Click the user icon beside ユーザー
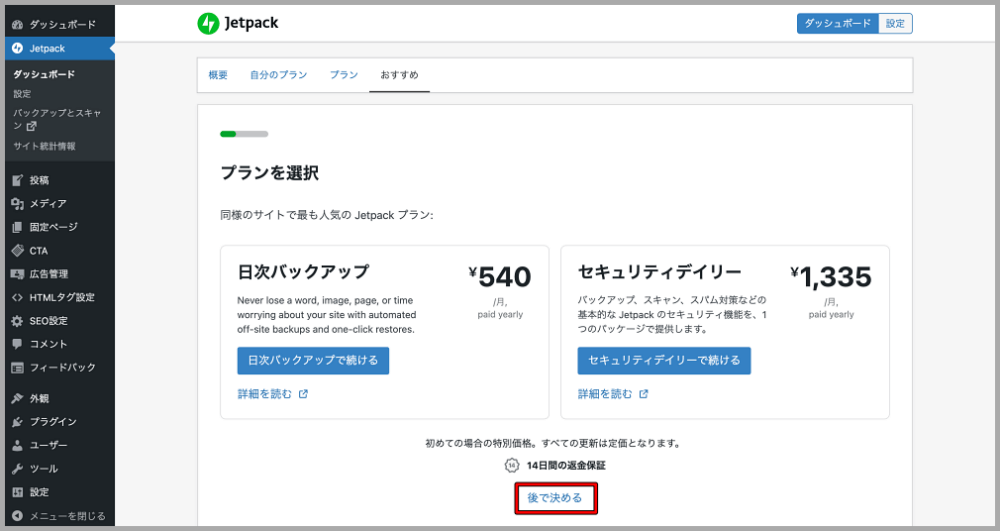1000x531 pixels. tap(17, 445)
